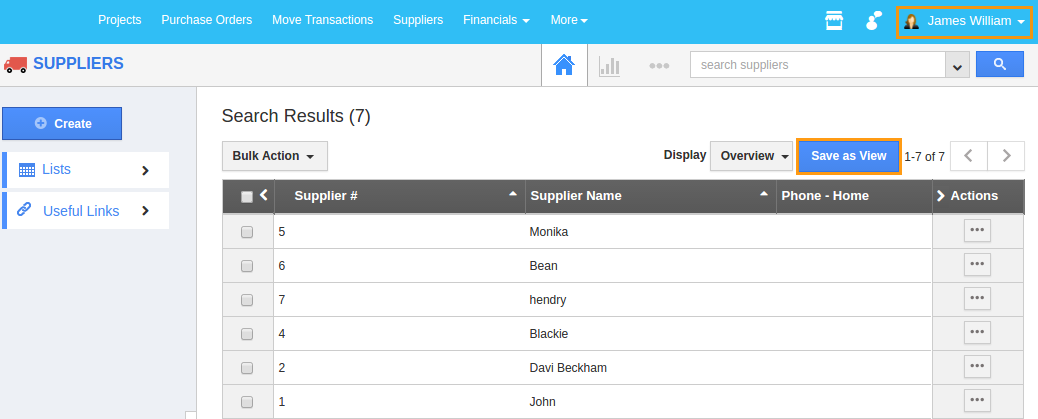The width and height of the screenshot is (1038, 419).
Task: Tick the checkbox for supplier Bean
Action: tap(247, 266)
